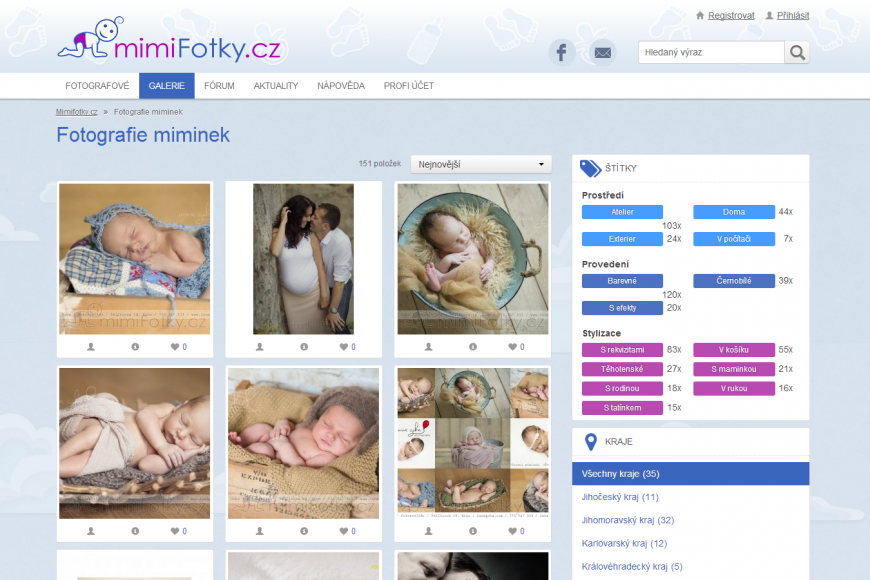Filter by the S rodinou tag

[x=622, y=389]
